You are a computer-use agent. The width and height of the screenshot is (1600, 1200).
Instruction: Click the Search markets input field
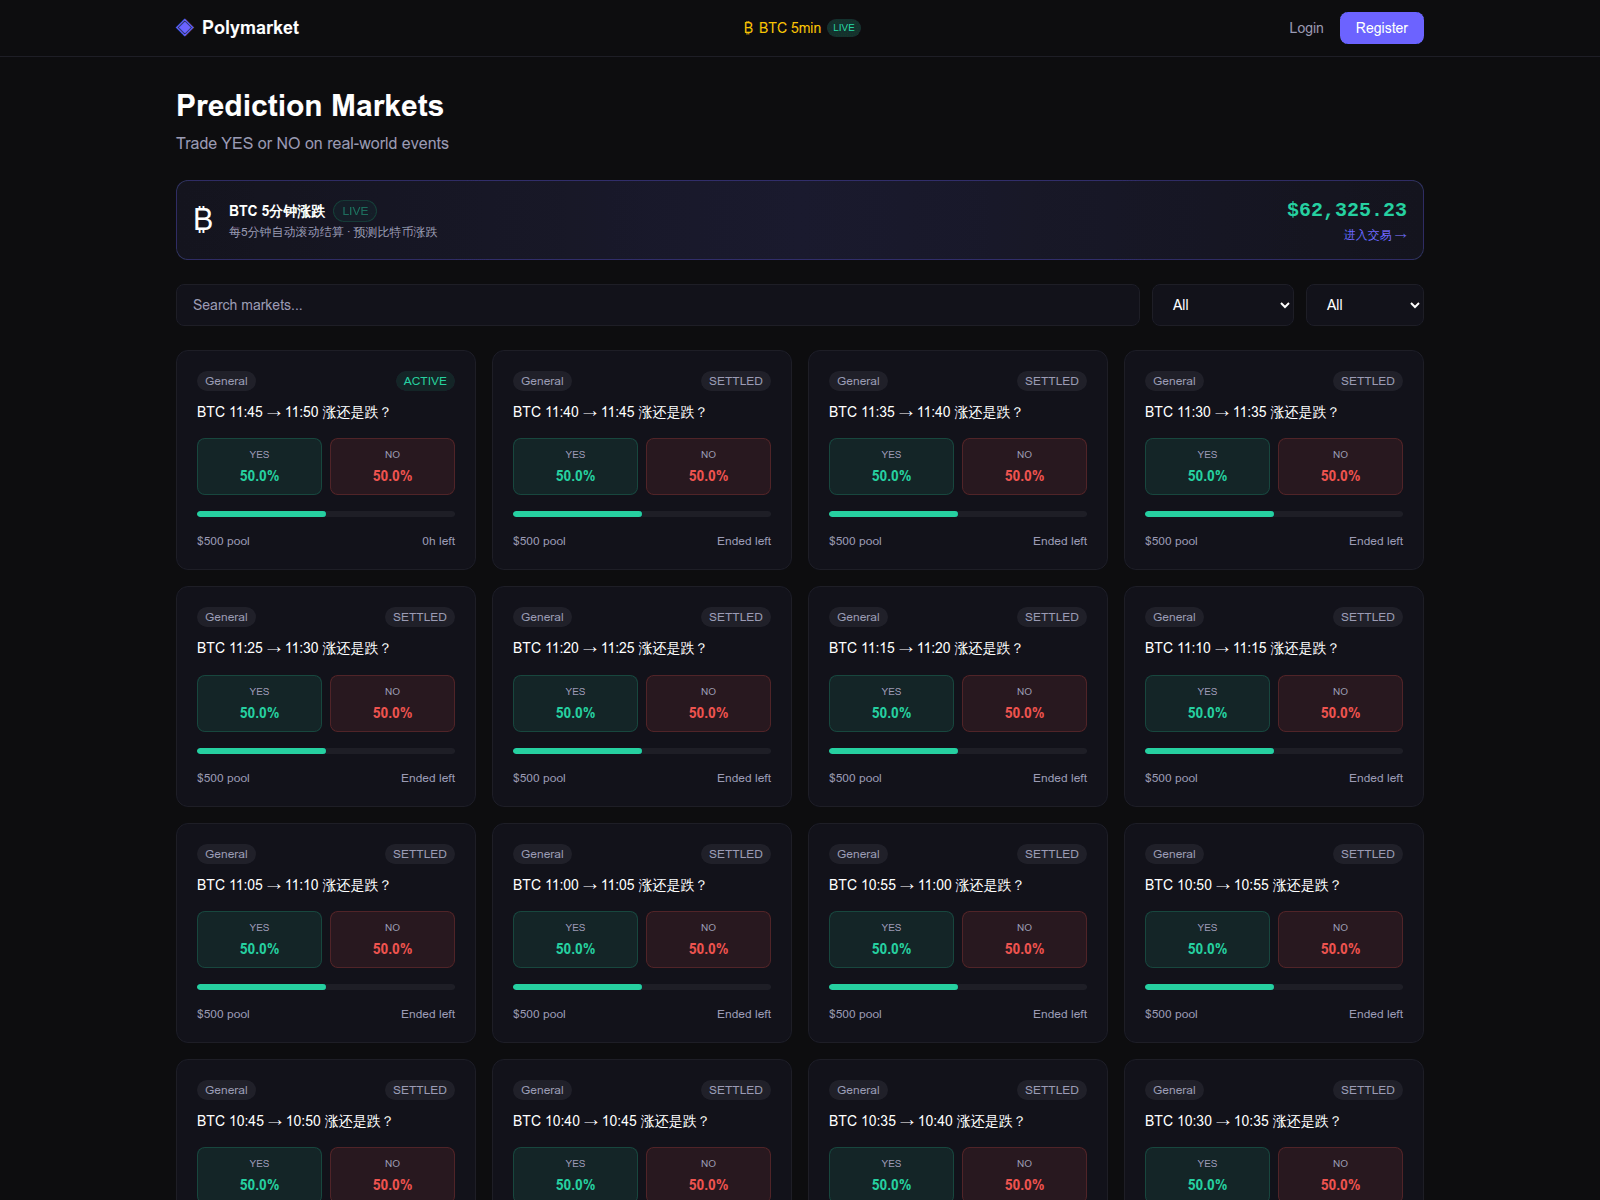(x=658, y=305)
